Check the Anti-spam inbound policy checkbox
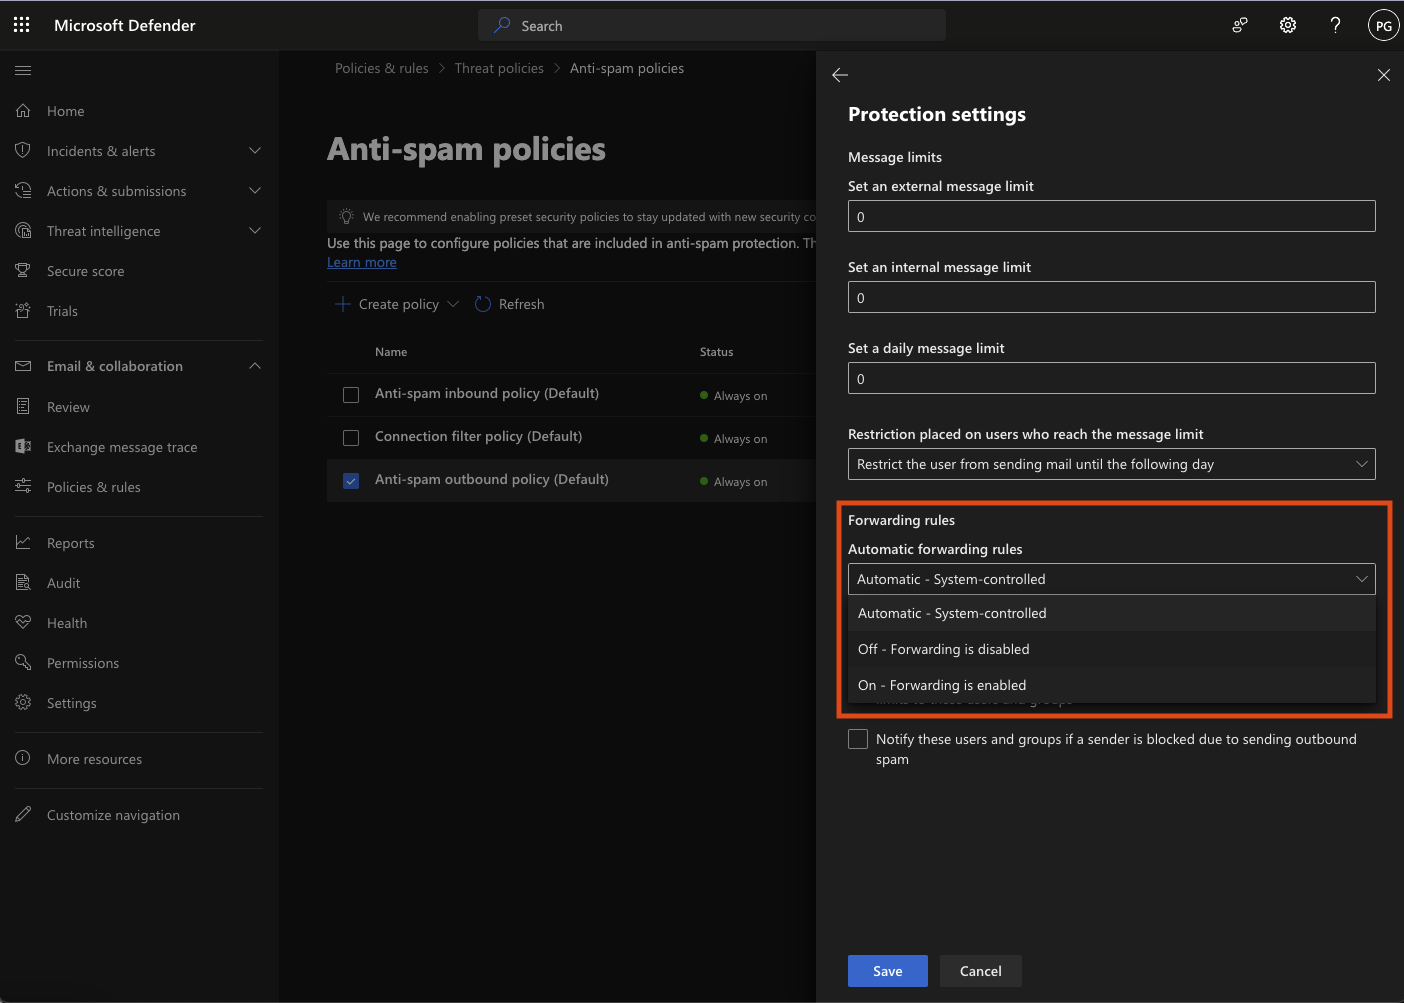 [x=351, y=395]
